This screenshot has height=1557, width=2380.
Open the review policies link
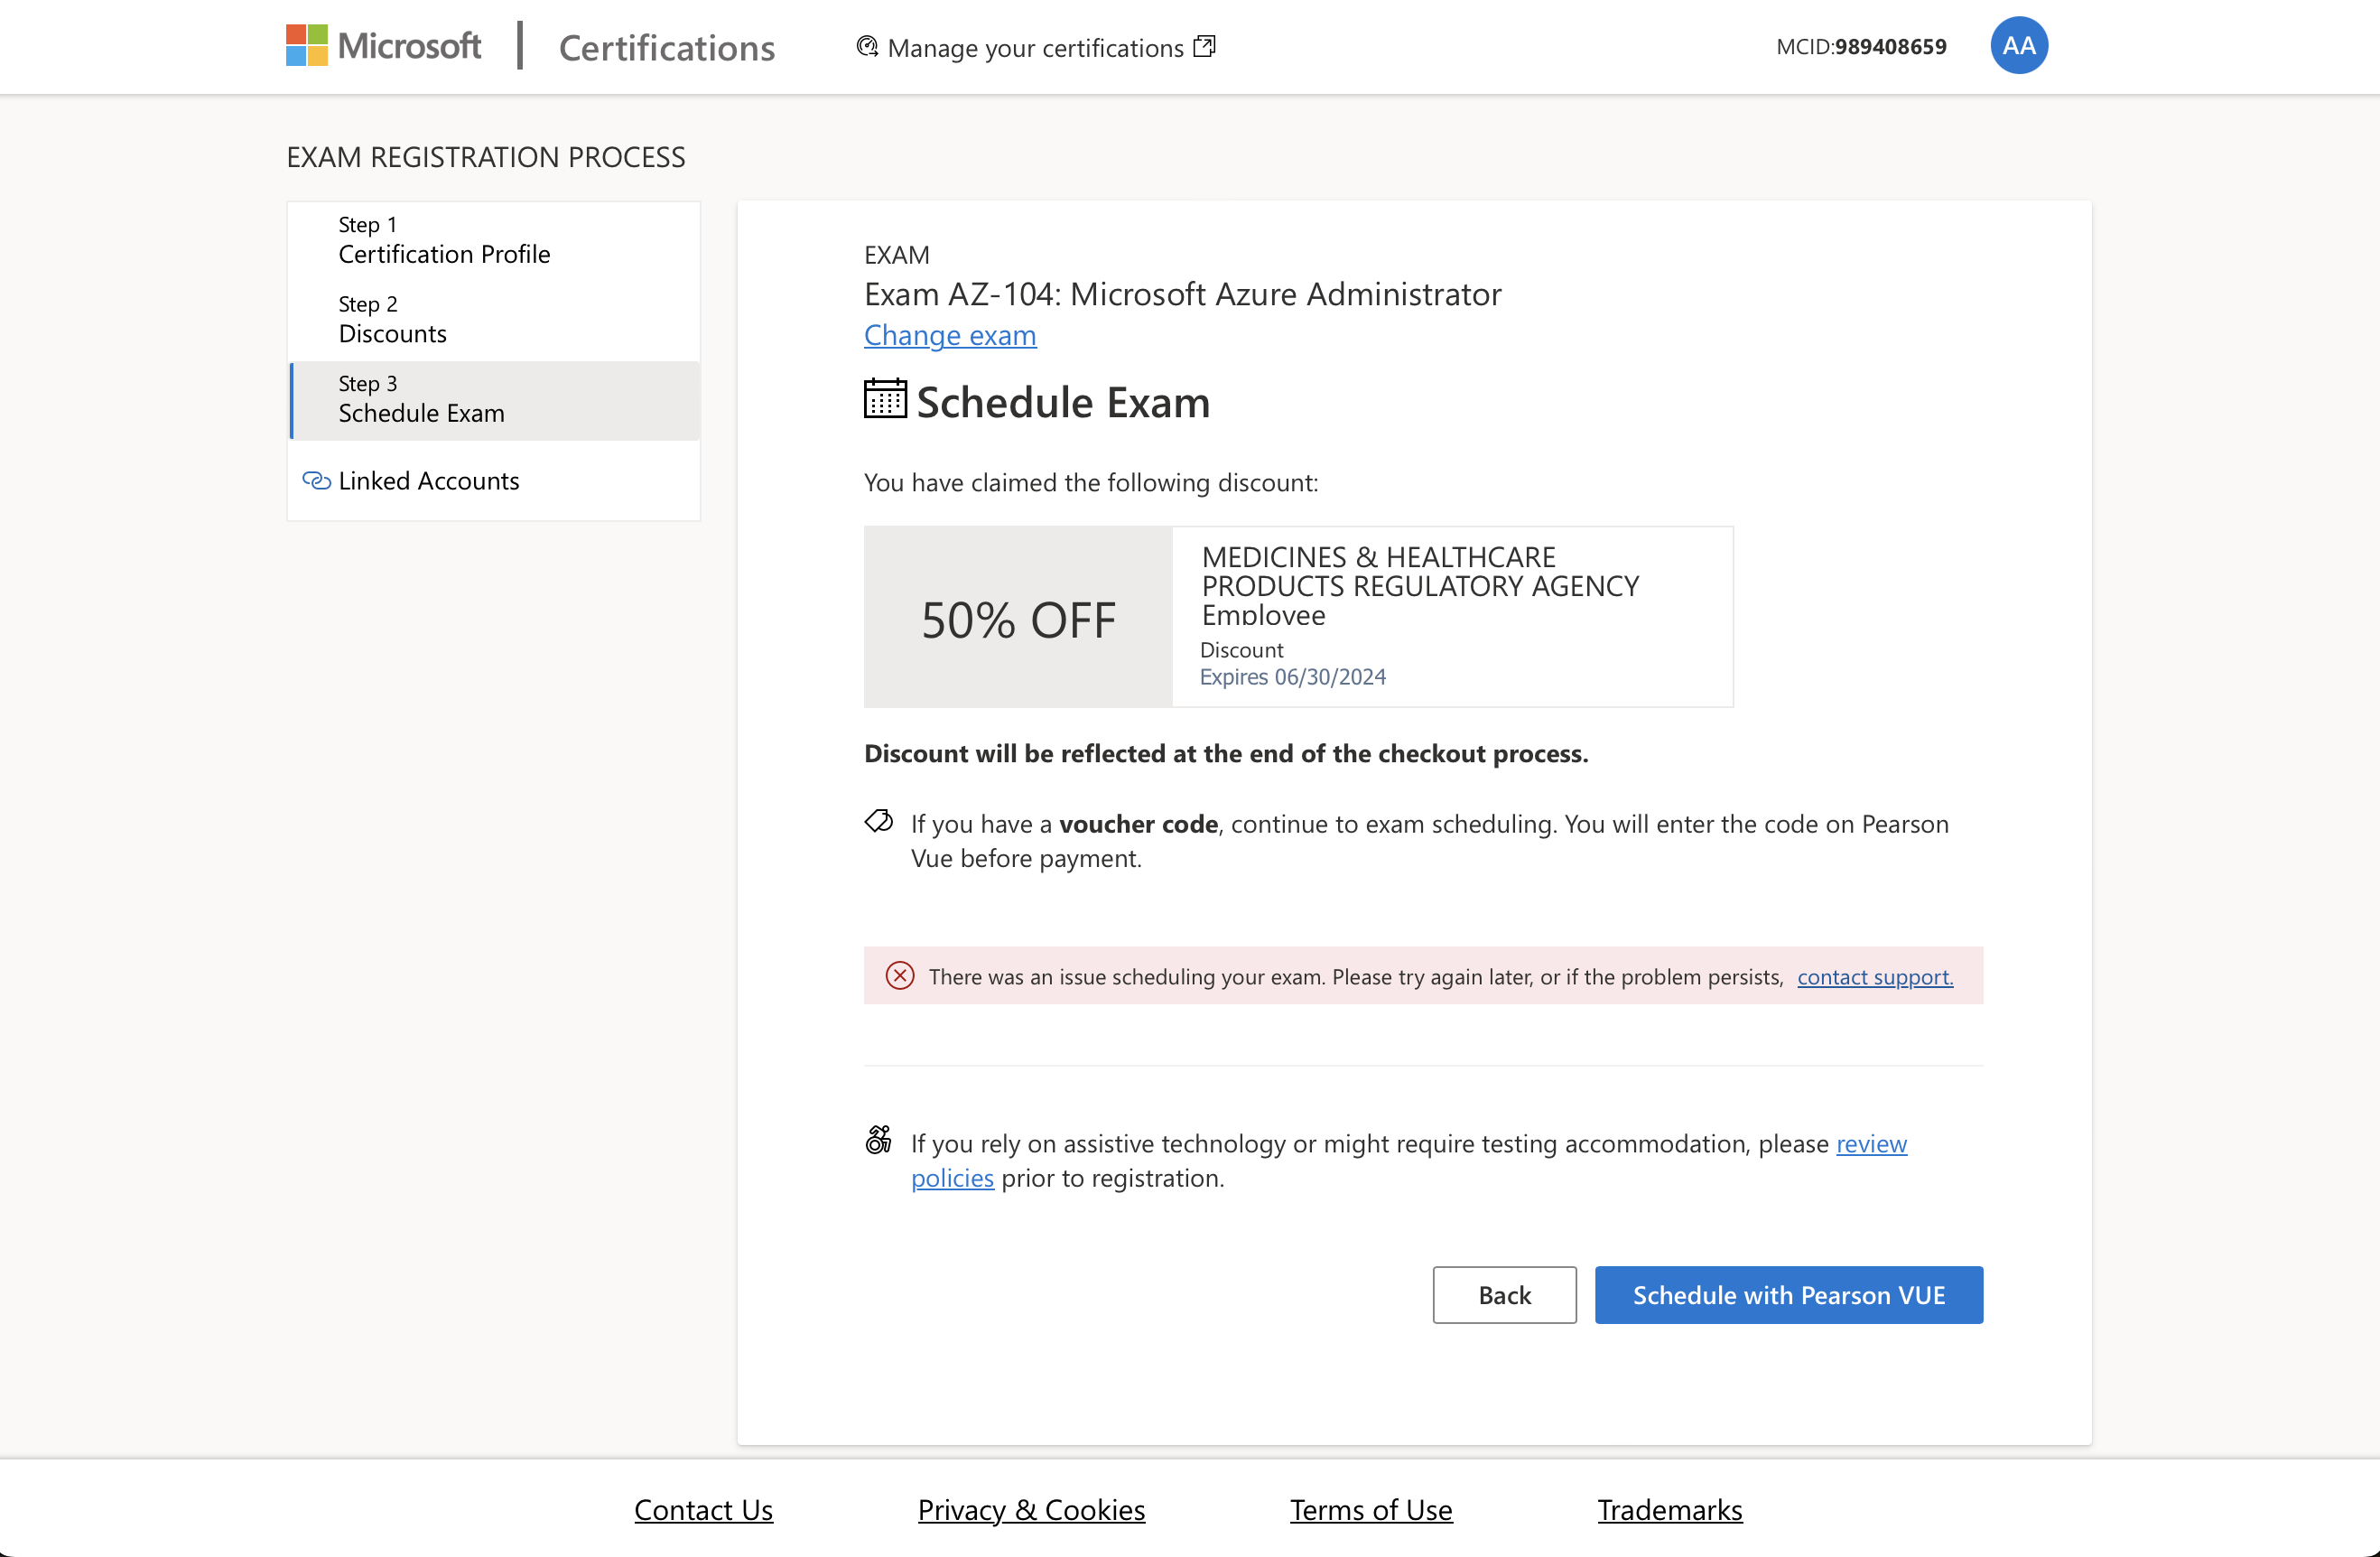(x=1871, y=1143)
